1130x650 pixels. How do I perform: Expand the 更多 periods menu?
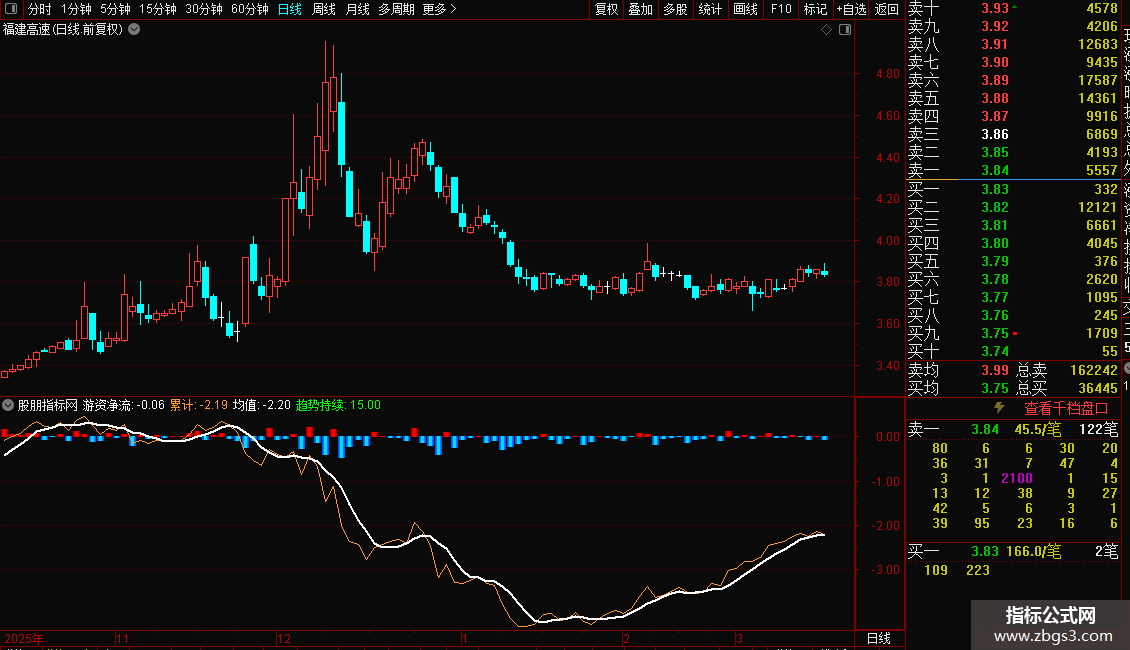tap(440, 9)
